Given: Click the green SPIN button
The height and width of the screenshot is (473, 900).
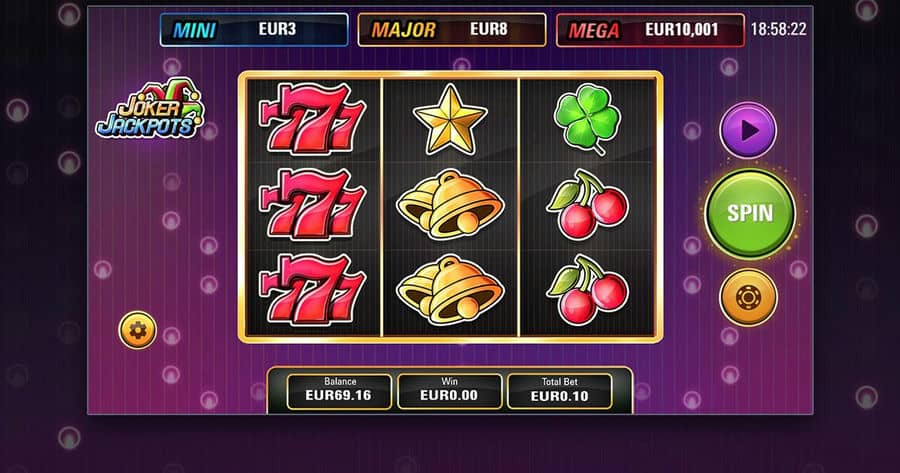Looking at the screenshot, I should [x=750, y=213].
